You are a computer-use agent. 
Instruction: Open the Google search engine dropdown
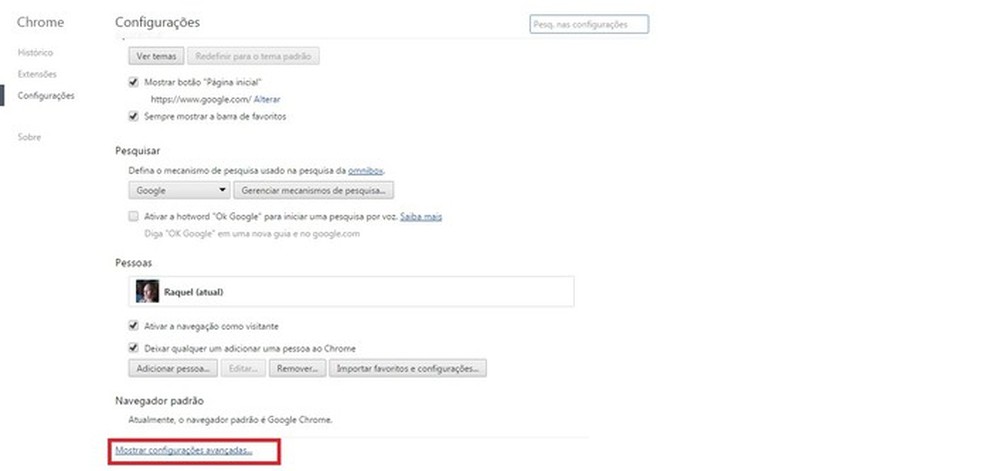(x=180, y=189)
